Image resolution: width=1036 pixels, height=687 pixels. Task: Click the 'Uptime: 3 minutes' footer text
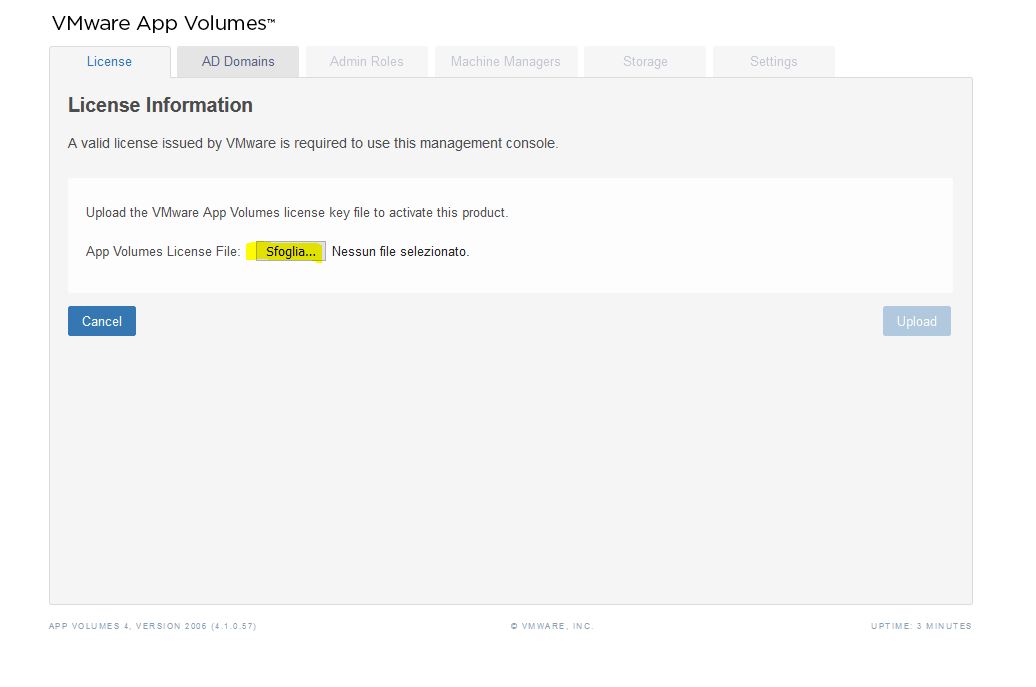pos(922,626)
